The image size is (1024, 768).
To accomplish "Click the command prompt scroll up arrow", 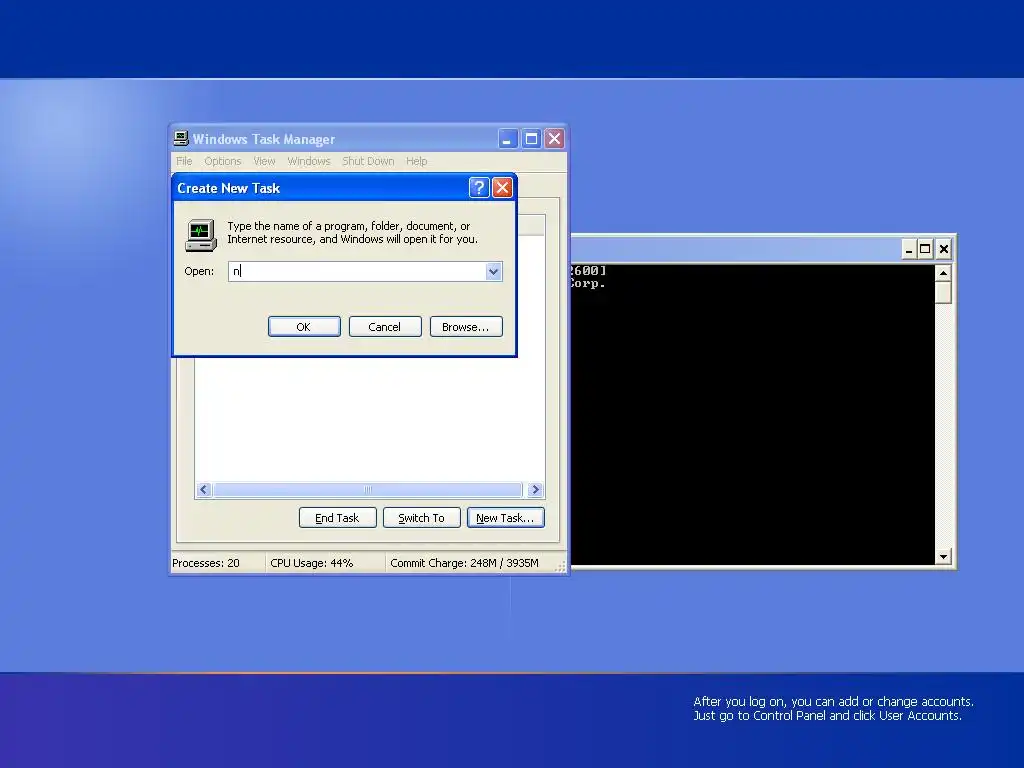I will [x=943, y=273].
